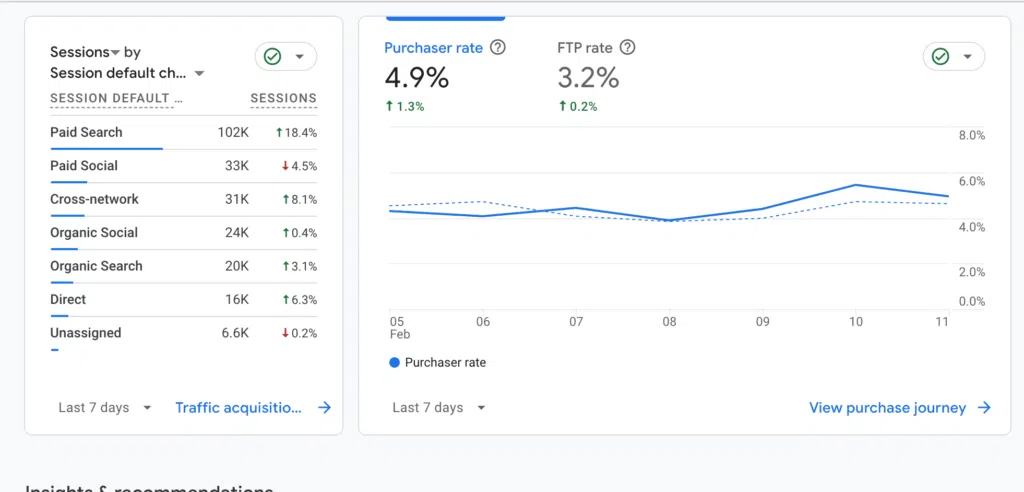Click SESSION DEFAULT column header
This screenshot has width=1024, height=492.
tap(116, 99)
